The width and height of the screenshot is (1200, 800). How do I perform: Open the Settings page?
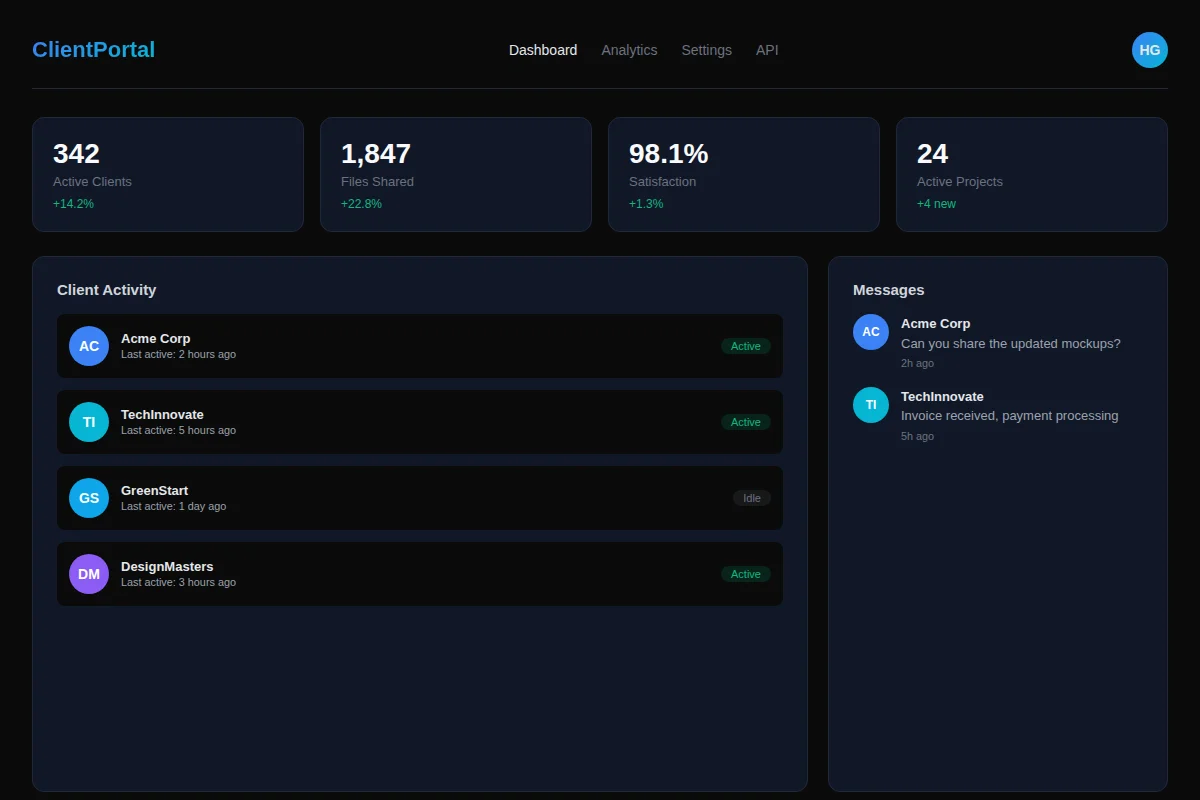706,50
